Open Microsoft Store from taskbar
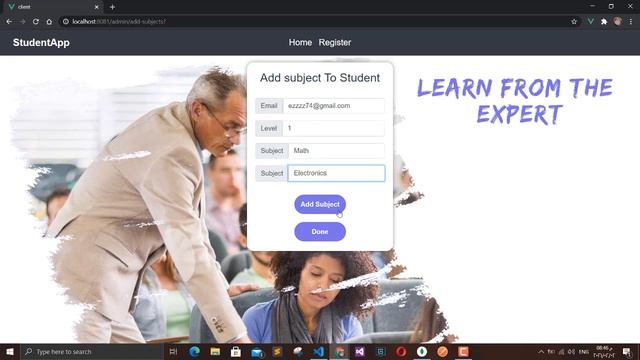 (x=236, y=351)
